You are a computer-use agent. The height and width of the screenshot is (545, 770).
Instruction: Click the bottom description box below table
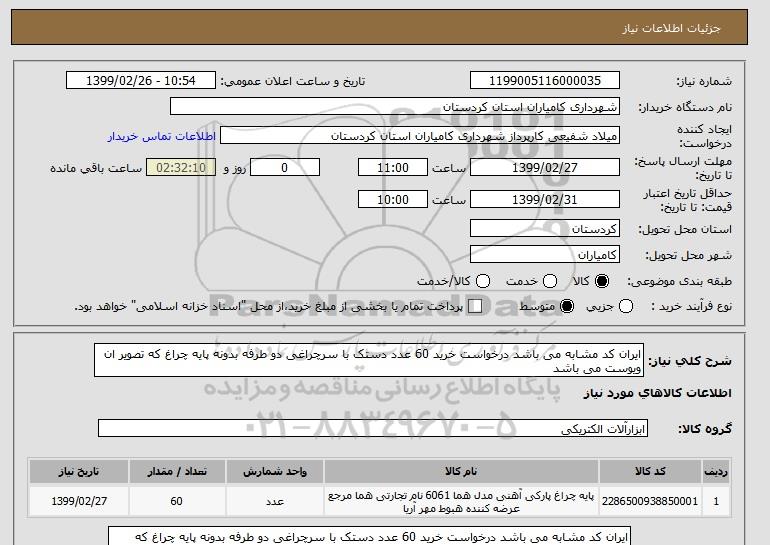(369, 536)
